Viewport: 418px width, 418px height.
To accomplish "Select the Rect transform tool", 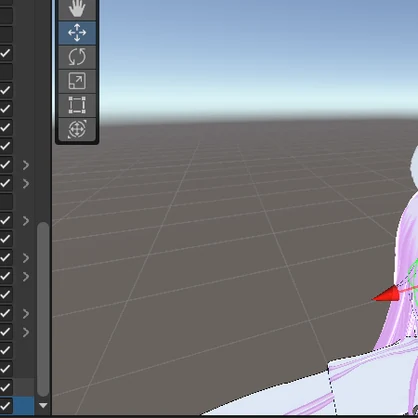I will pos(77,105).
